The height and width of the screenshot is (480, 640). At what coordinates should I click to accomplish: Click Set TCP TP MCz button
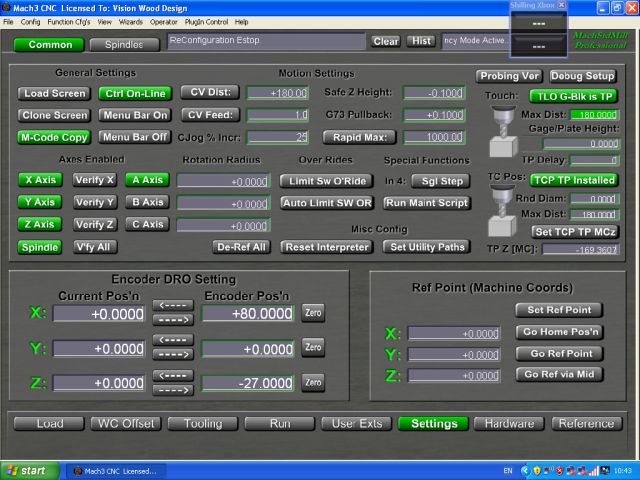click(575, 232)
